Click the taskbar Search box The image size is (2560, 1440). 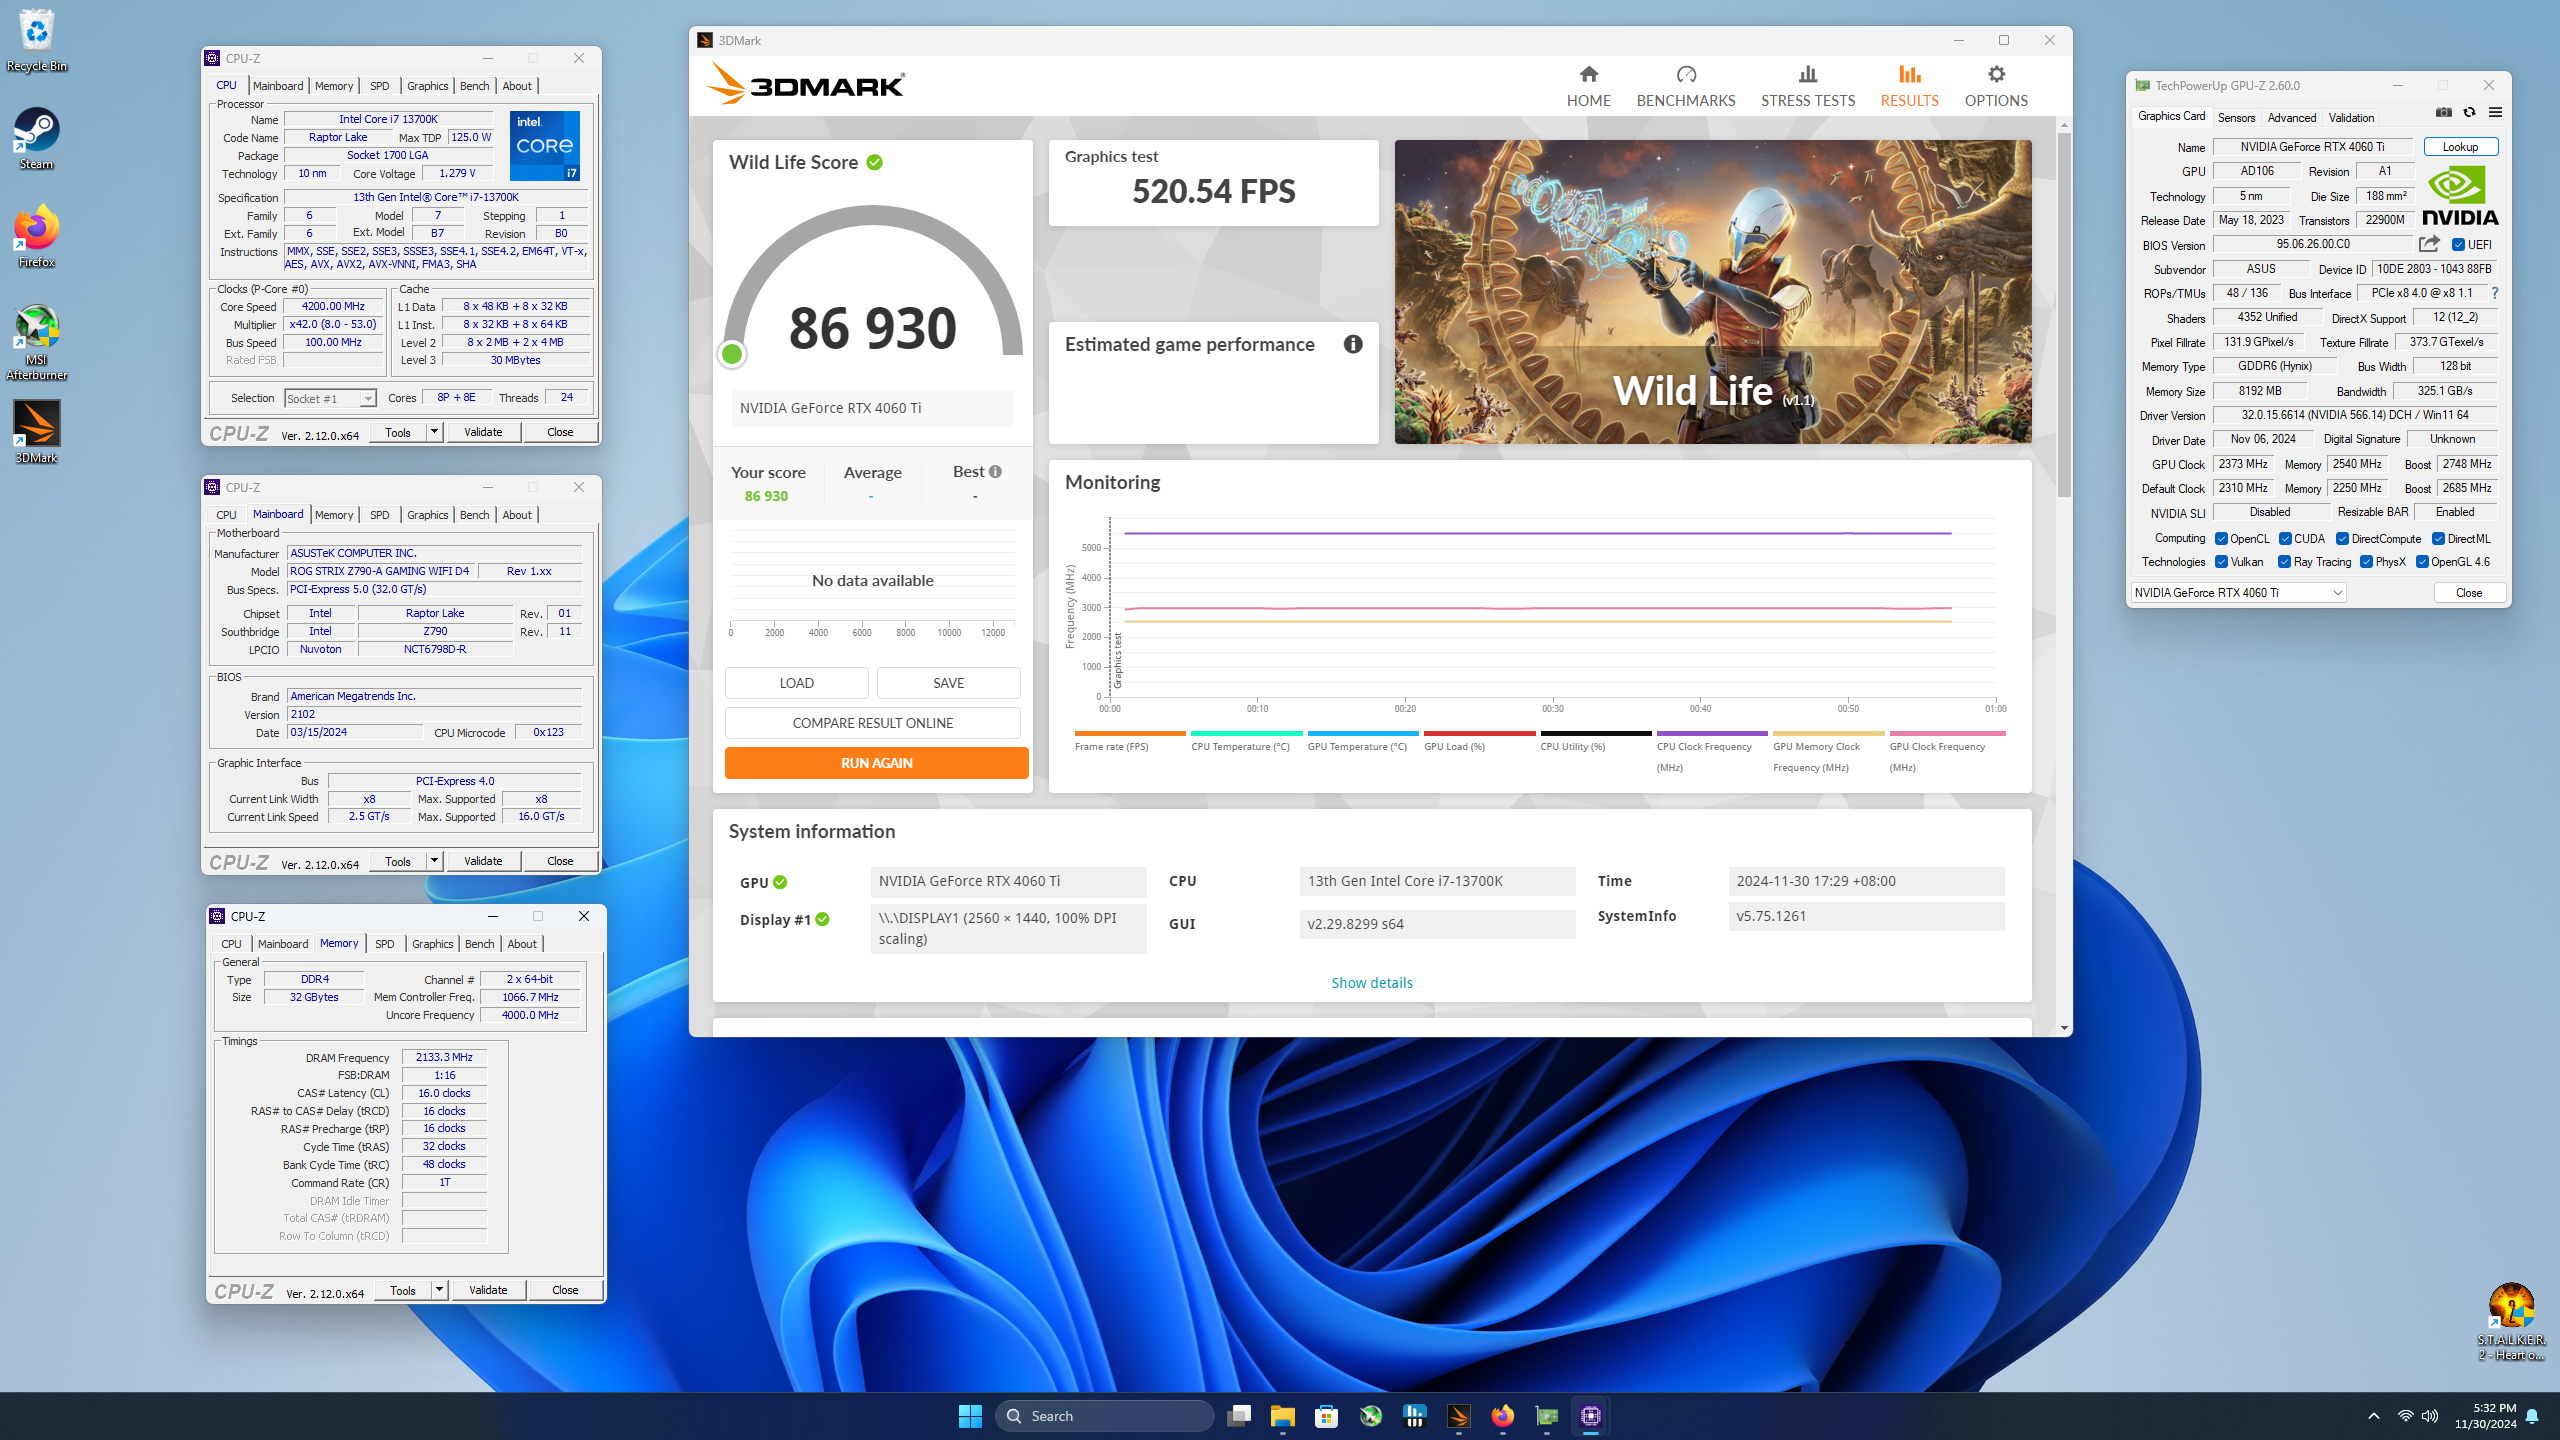(1104, 1416)
